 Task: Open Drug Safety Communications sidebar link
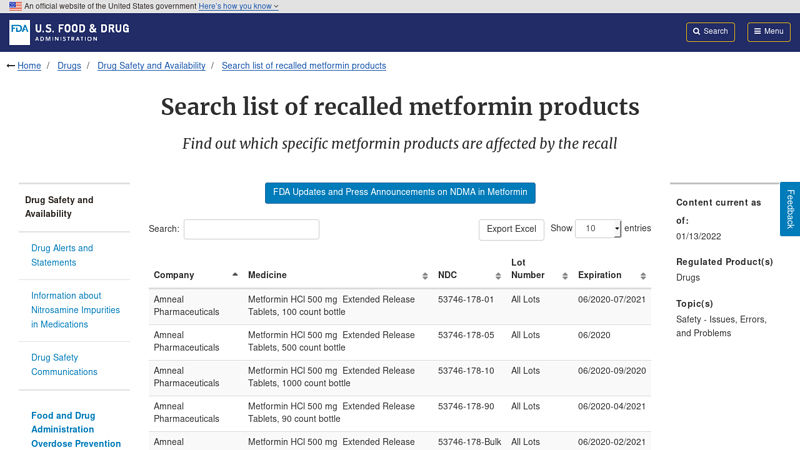(64, 364)
